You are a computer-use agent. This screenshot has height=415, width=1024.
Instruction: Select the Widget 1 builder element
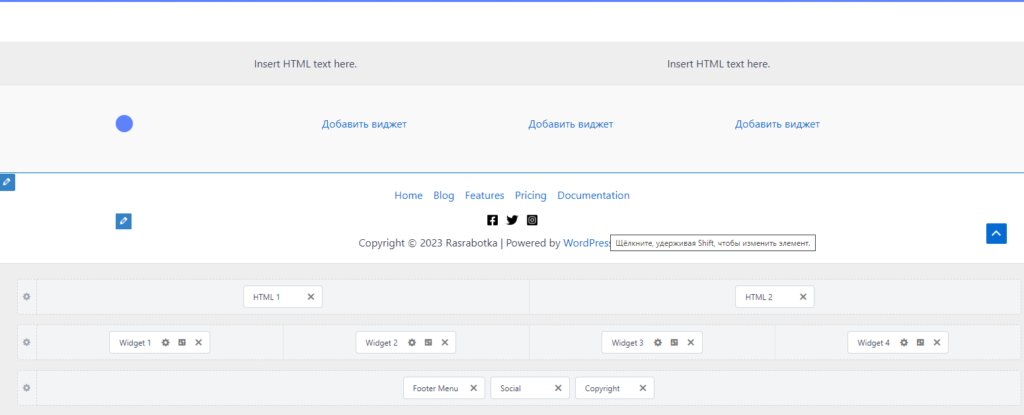click(x=159, y=342)
